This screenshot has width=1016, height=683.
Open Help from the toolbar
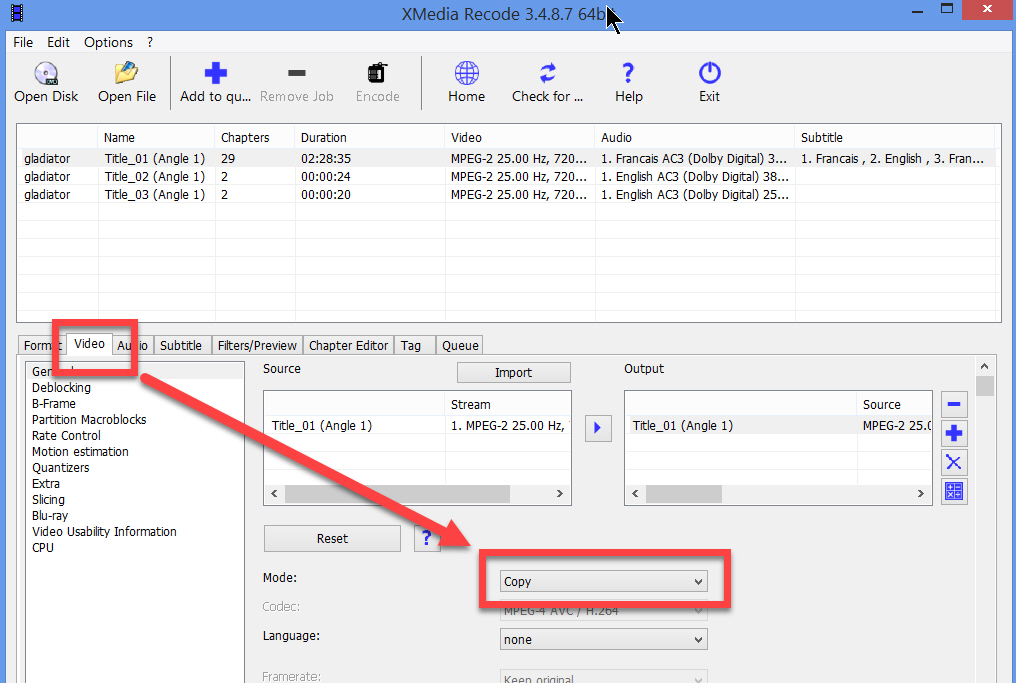629,83
